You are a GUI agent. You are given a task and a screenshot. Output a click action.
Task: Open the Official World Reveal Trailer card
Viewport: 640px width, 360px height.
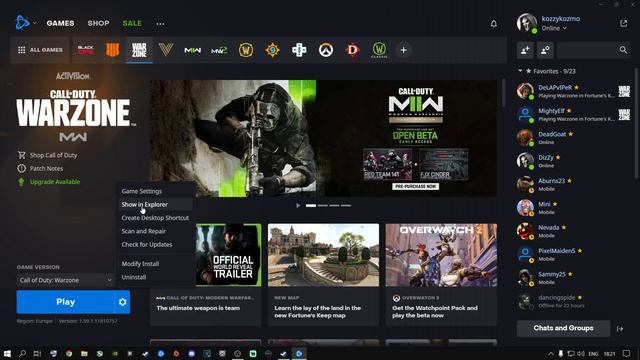tap(205, 274)
